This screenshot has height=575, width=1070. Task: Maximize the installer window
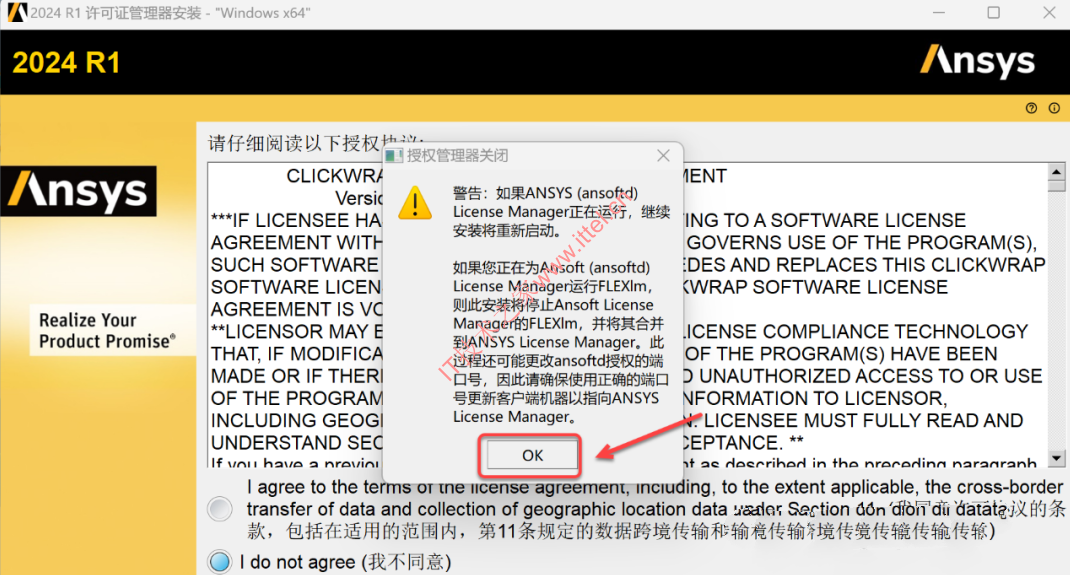tap(994, 13)
